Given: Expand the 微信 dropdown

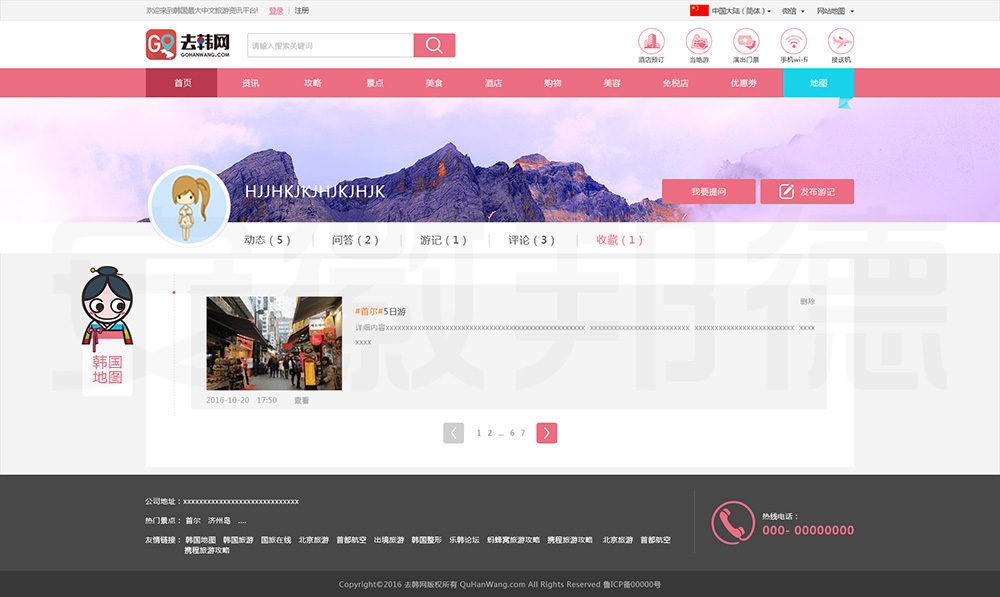Looking at the screenshot, I should [792, 11].
